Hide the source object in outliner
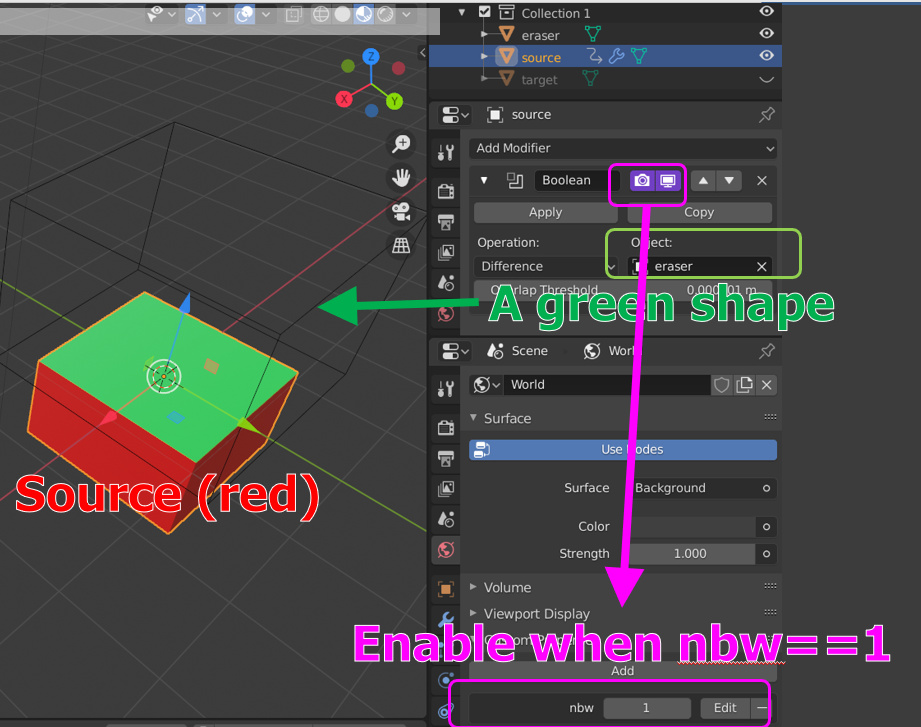 click(x=766, y=56)
